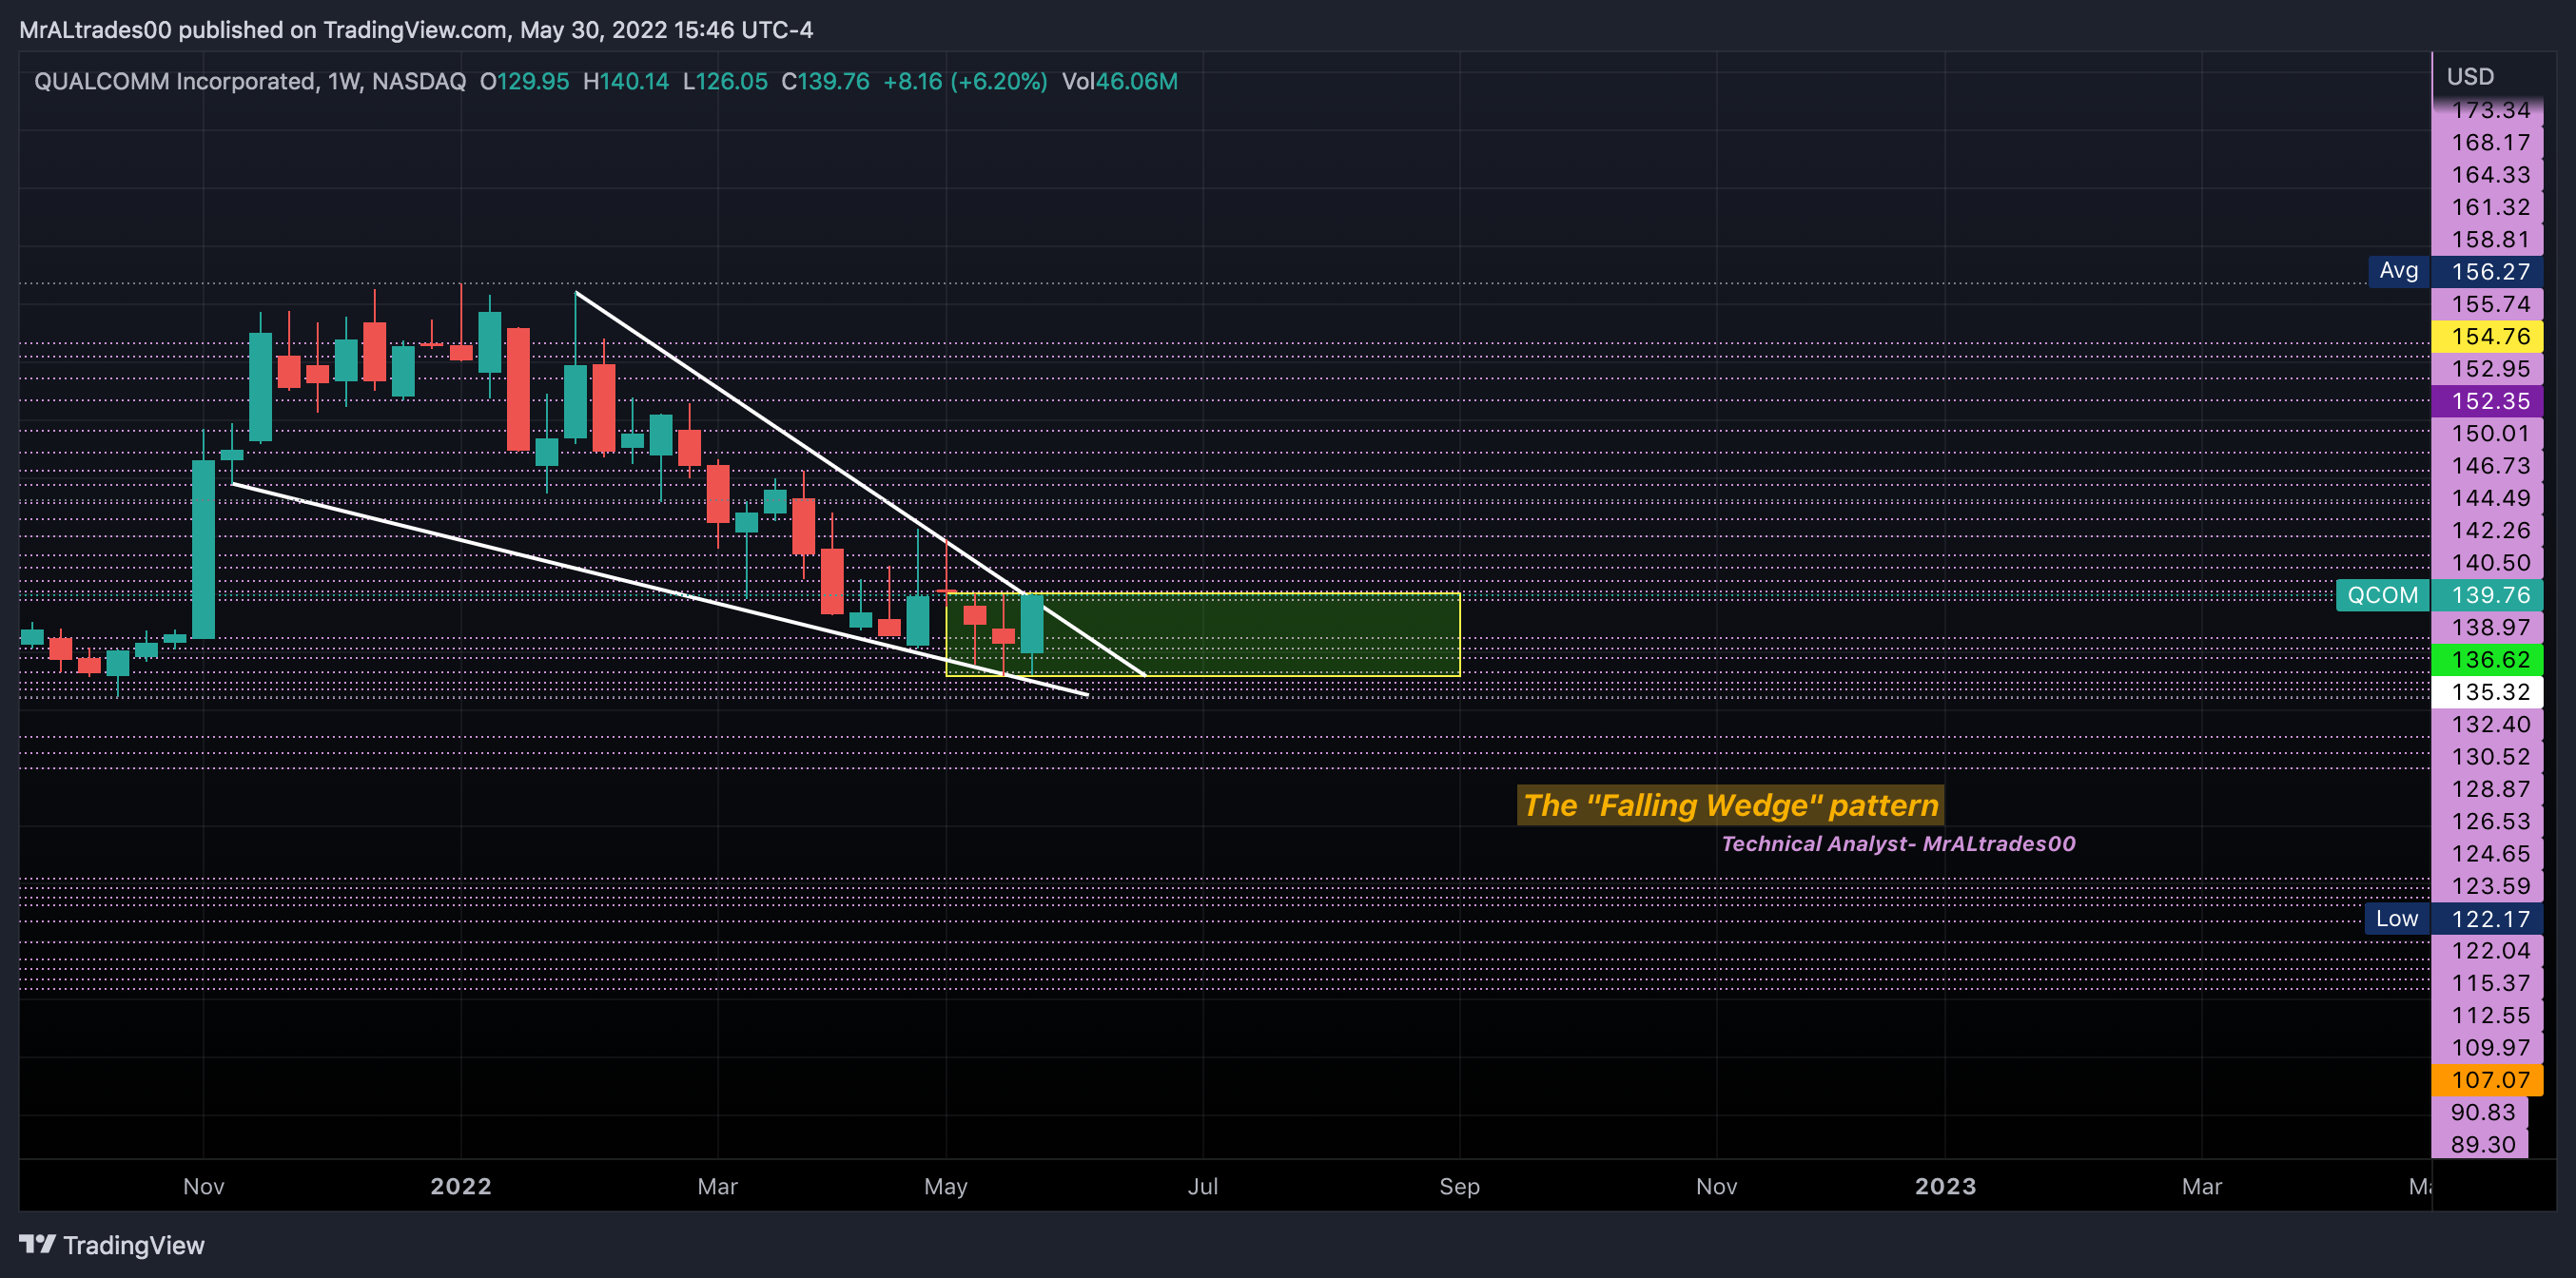Viewport: 2576px width, 1278px height.
Task: Click the 2023 time axis label
Action: click(x=1945, y=1186)
